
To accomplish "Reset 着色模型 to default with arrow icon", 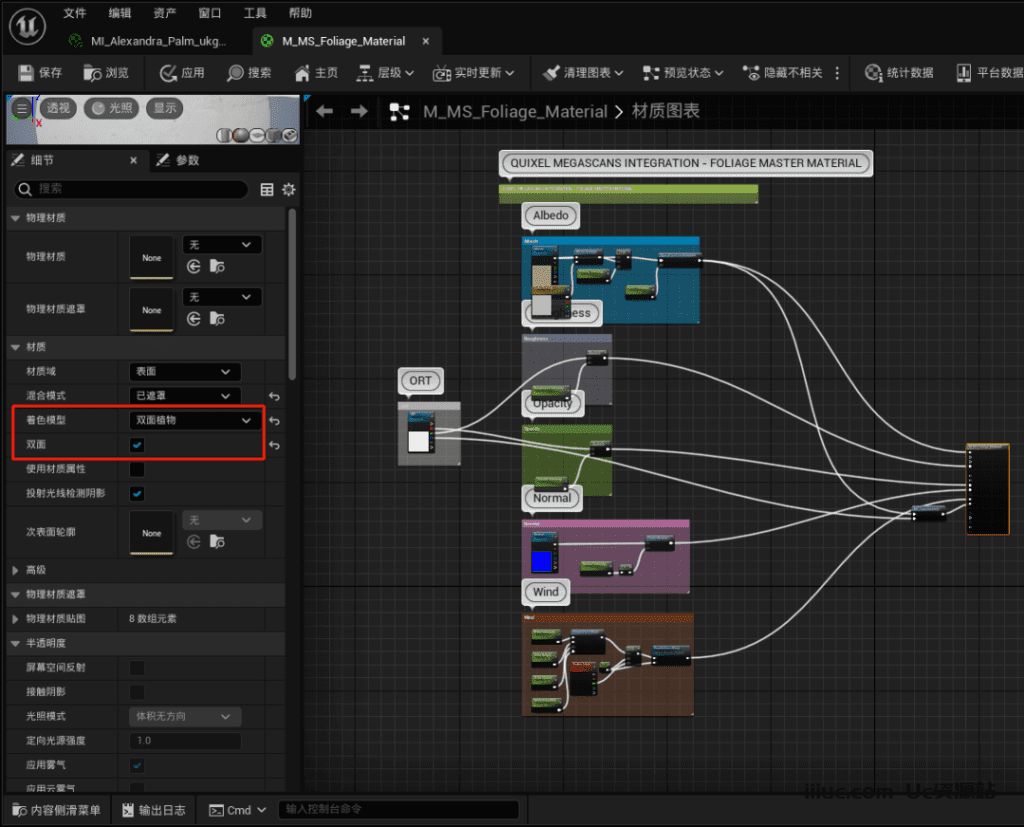I will coord(274,421).
